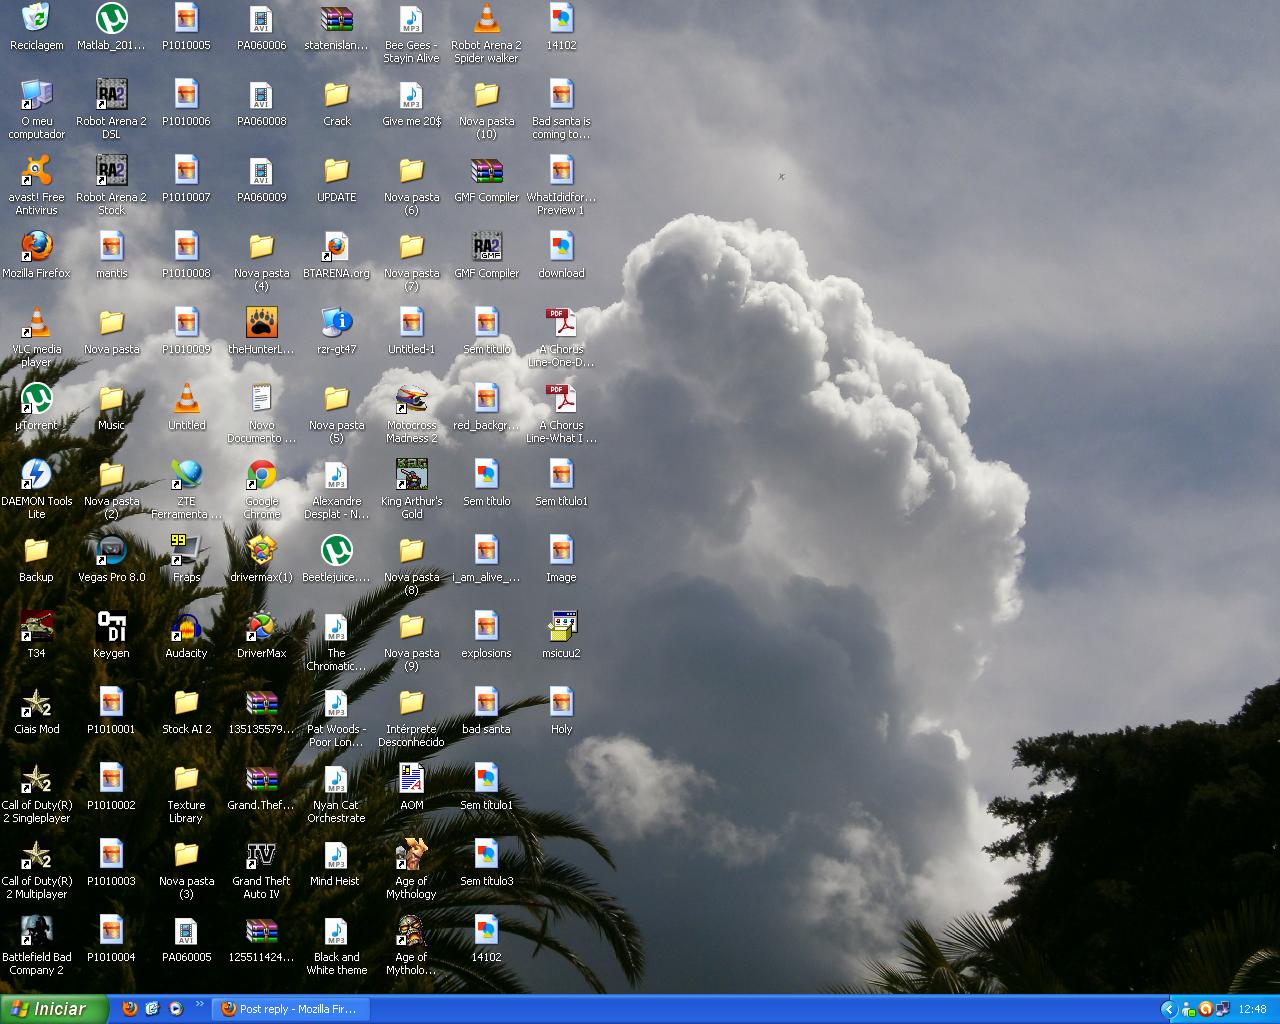This screenshot has height=1024, width=1280.
Task: Click the avast orange tray icon
Action: 1205,1009
